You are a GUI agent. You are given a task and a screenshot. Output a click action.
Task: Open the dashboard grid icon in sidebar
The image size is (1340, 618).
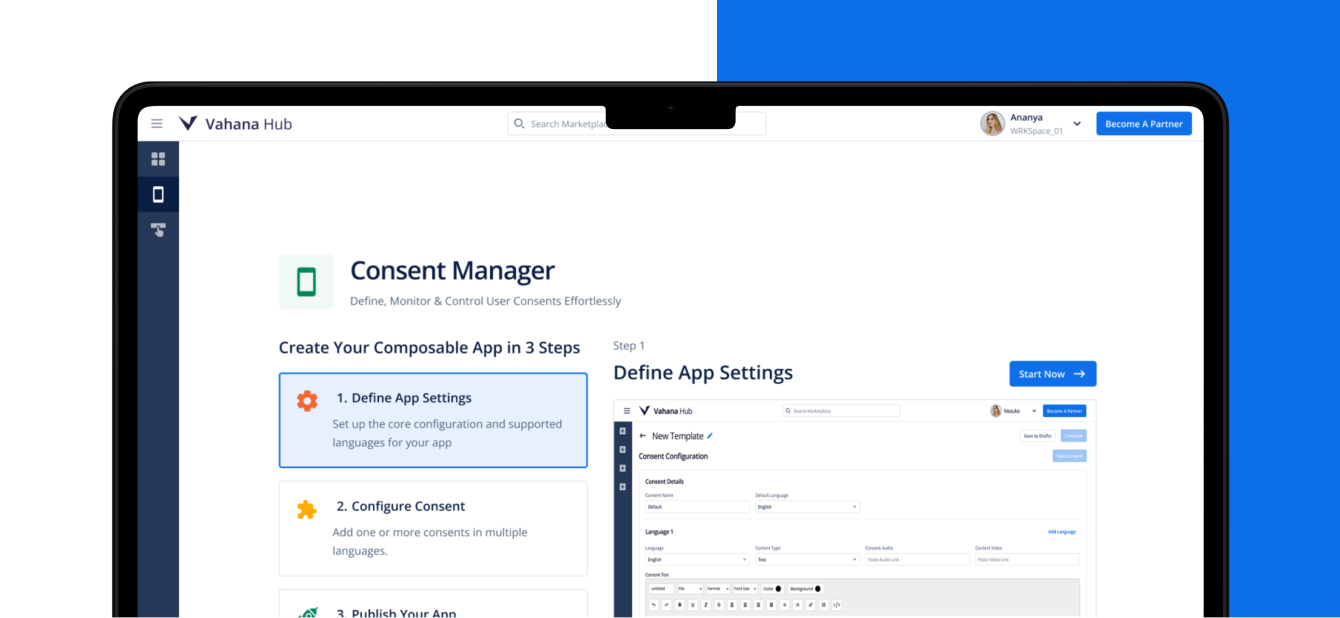[158, 159]
